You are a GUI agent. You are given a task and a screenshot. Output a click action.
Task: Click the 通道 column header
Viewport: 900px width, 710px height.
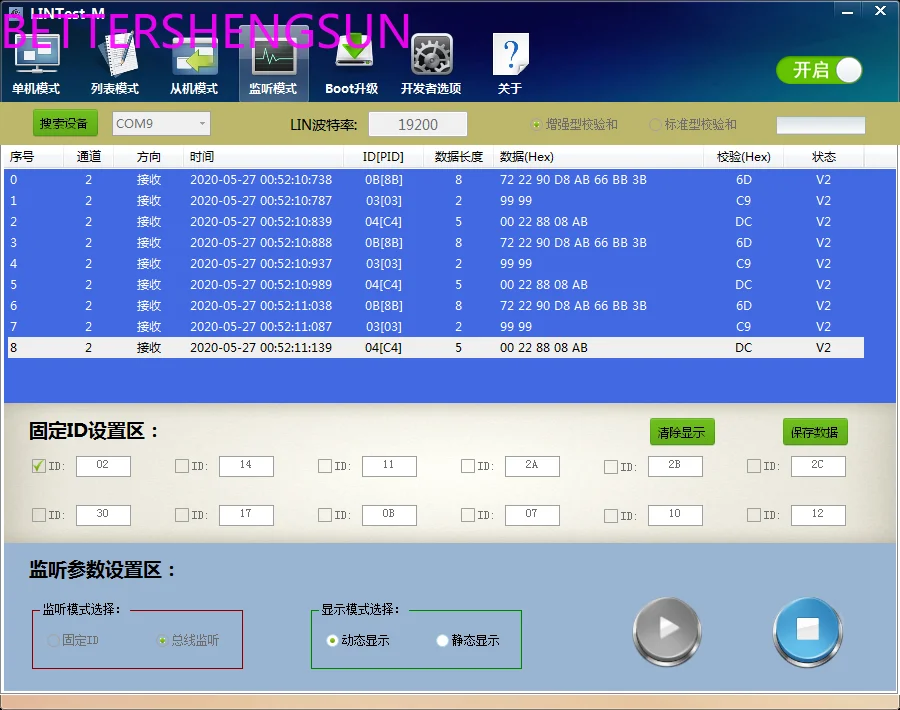pos(88,157)
